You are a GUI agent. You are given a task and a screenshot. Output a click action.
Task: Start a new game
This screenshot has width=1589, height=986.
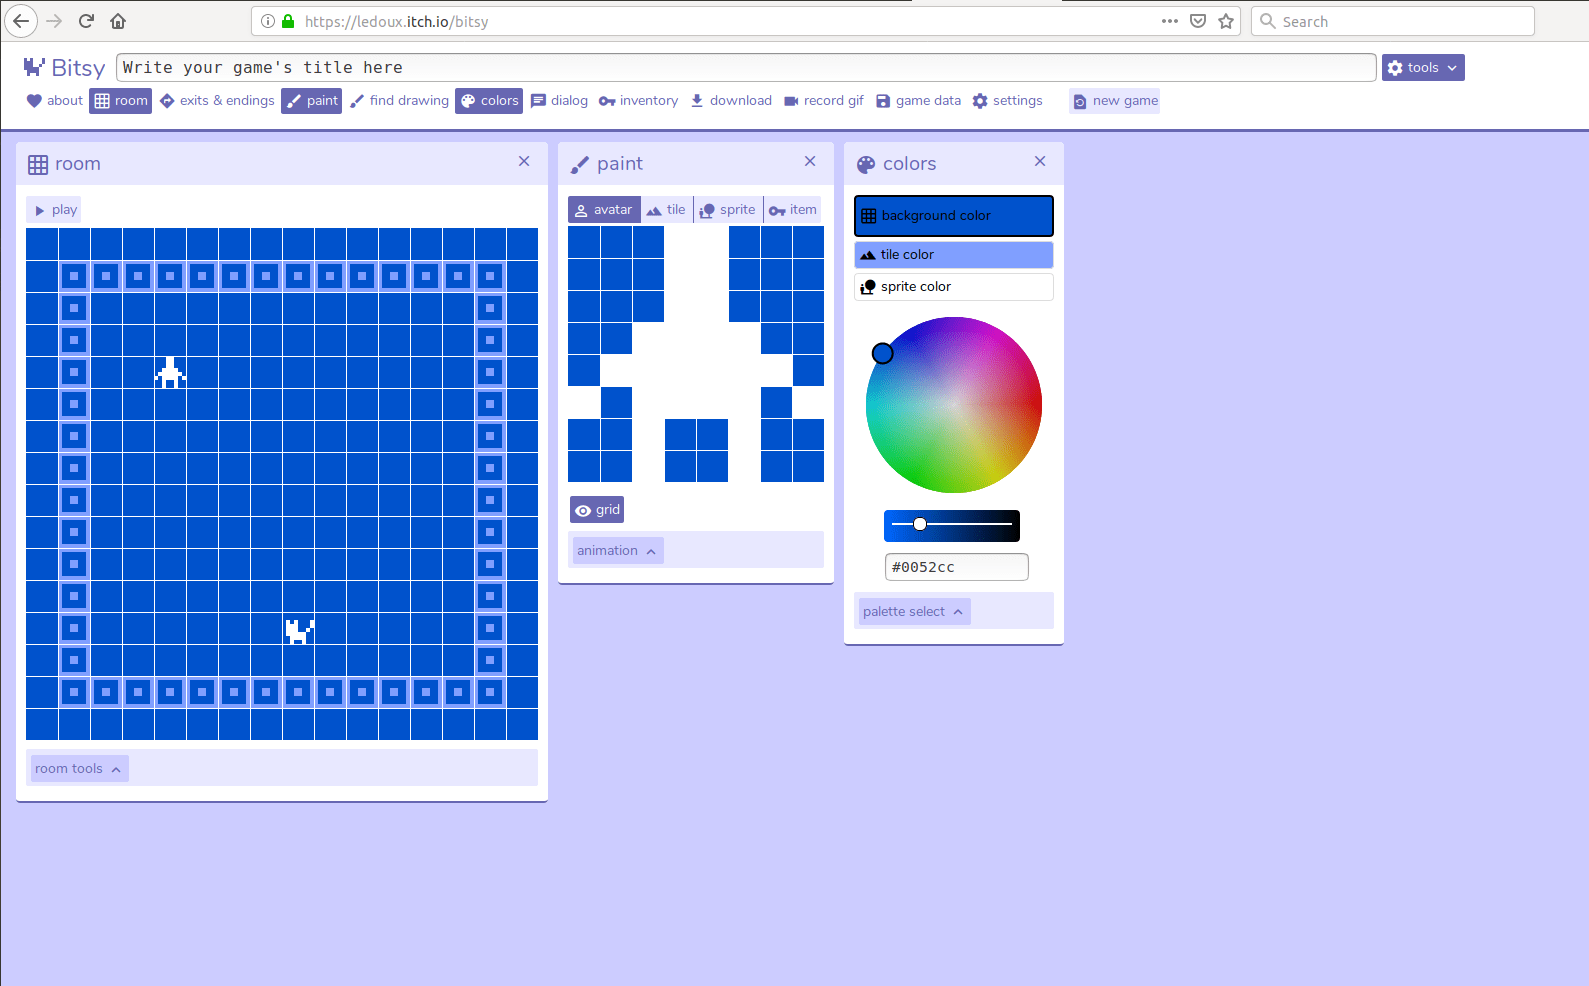[1115, 101]
